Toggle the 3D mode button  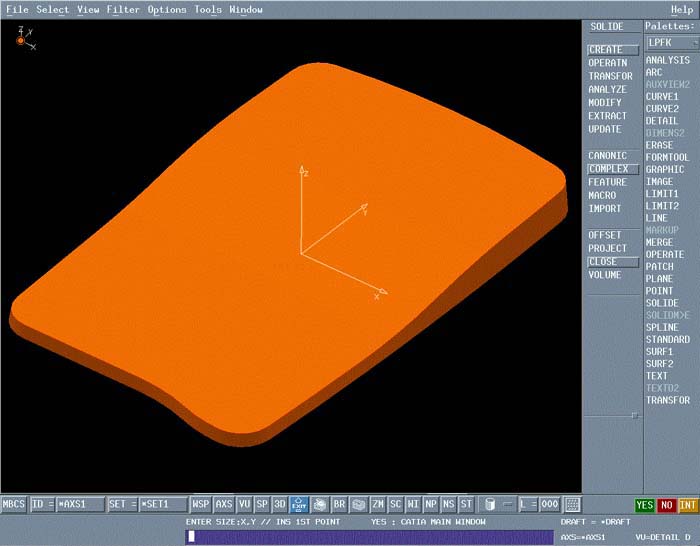(280, 505)
